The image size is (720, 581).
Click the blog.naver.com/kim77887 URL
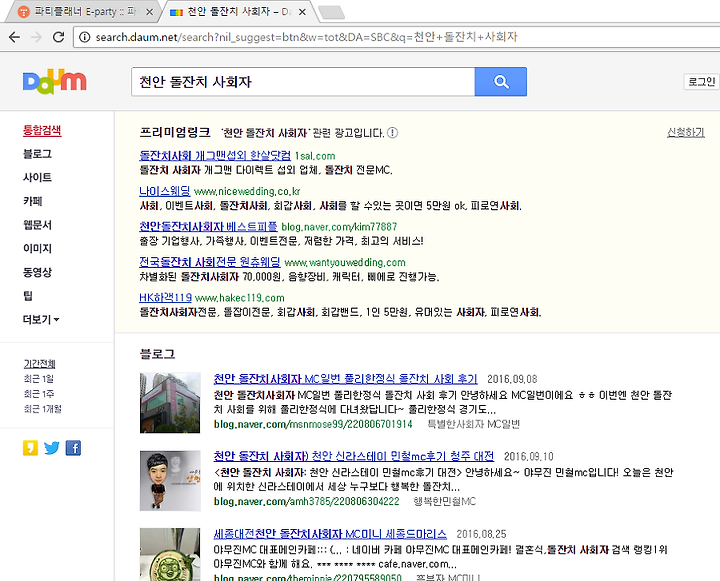pyautogui.click(x=339, y=227)
